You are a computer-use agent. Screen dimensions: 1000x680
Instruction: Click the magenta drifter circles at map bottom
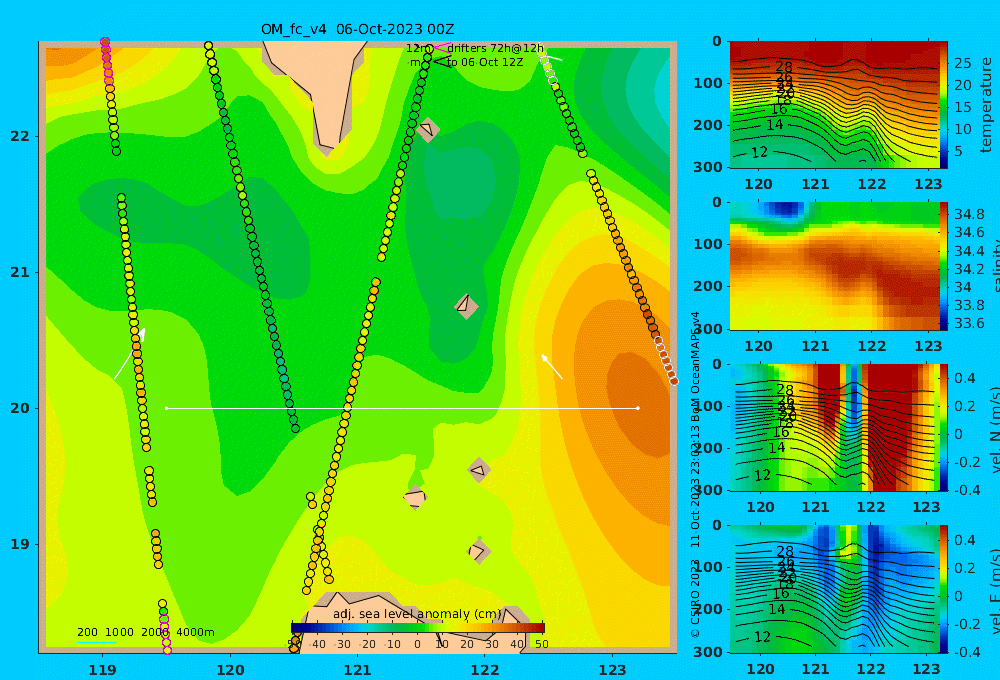(165, 635)
